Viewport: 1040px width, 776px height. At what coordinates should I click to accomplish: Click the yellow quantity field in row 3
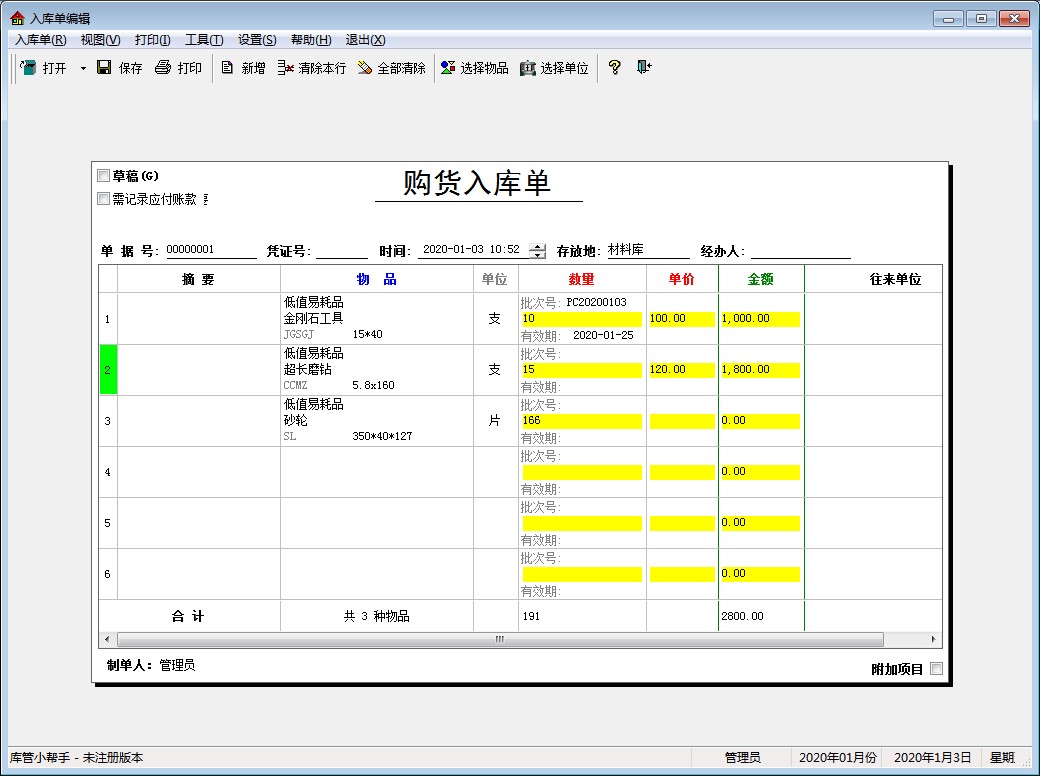coord(581,421)
